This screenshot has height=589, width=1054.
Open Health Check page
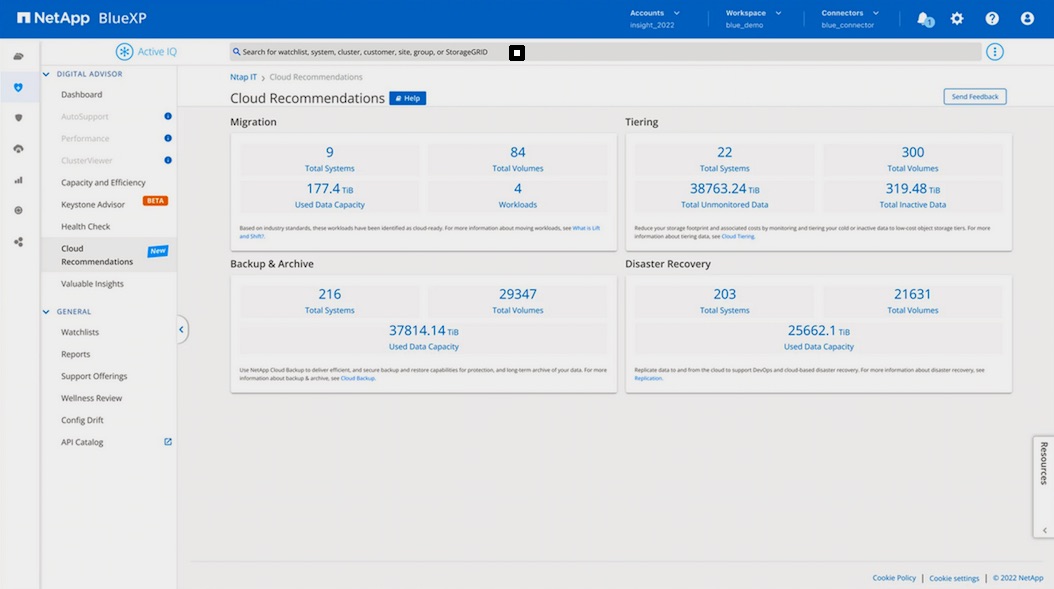[x=86, y=227]
